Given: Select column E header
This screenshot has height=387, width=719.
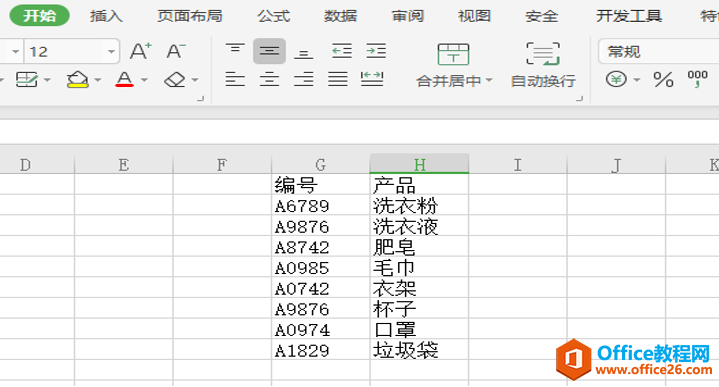Looking at the screenshot, I should pos(123,164).
